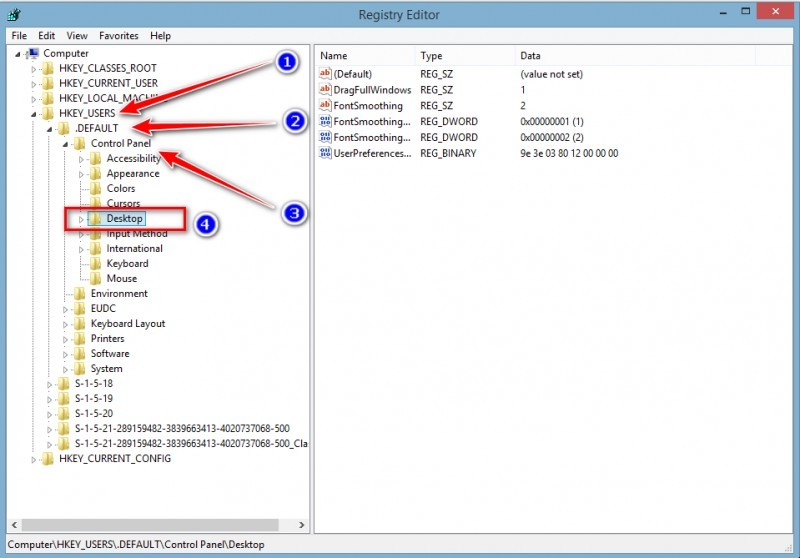Screen dimensions: 800x558
Task: Expand the Desktop key
Action: [x=81, y=219]
